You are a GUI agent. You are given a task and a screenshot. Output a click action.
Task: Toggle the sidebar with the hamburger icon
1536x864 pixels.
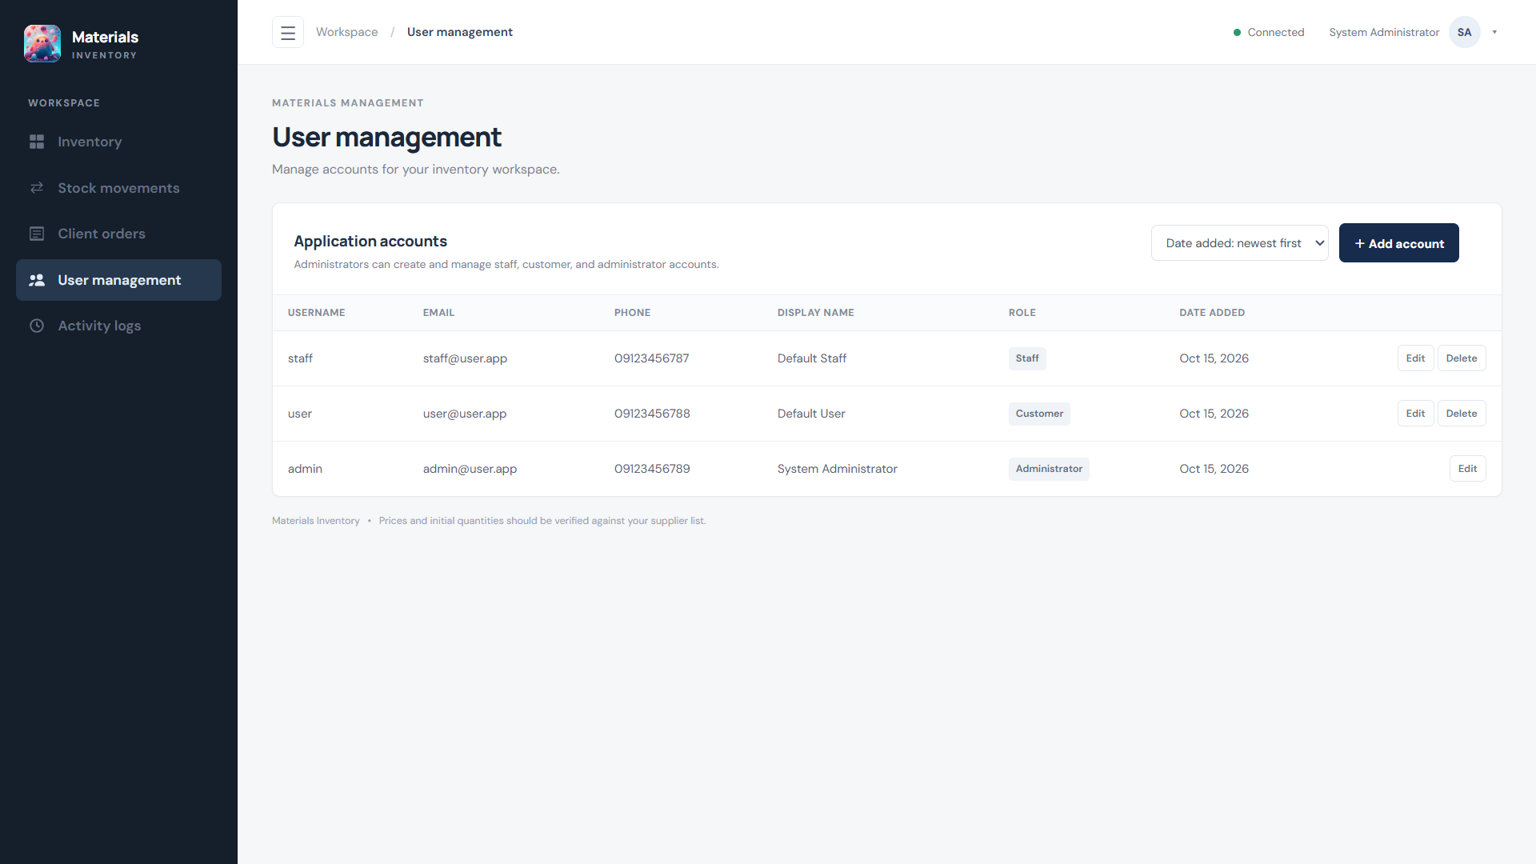288,33
